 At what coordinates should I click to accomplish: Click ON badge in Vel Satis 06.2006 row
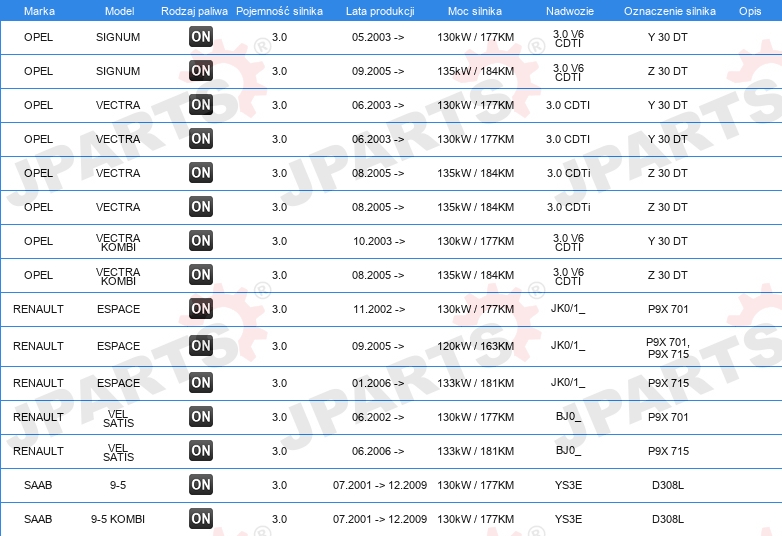coord(201,450)
